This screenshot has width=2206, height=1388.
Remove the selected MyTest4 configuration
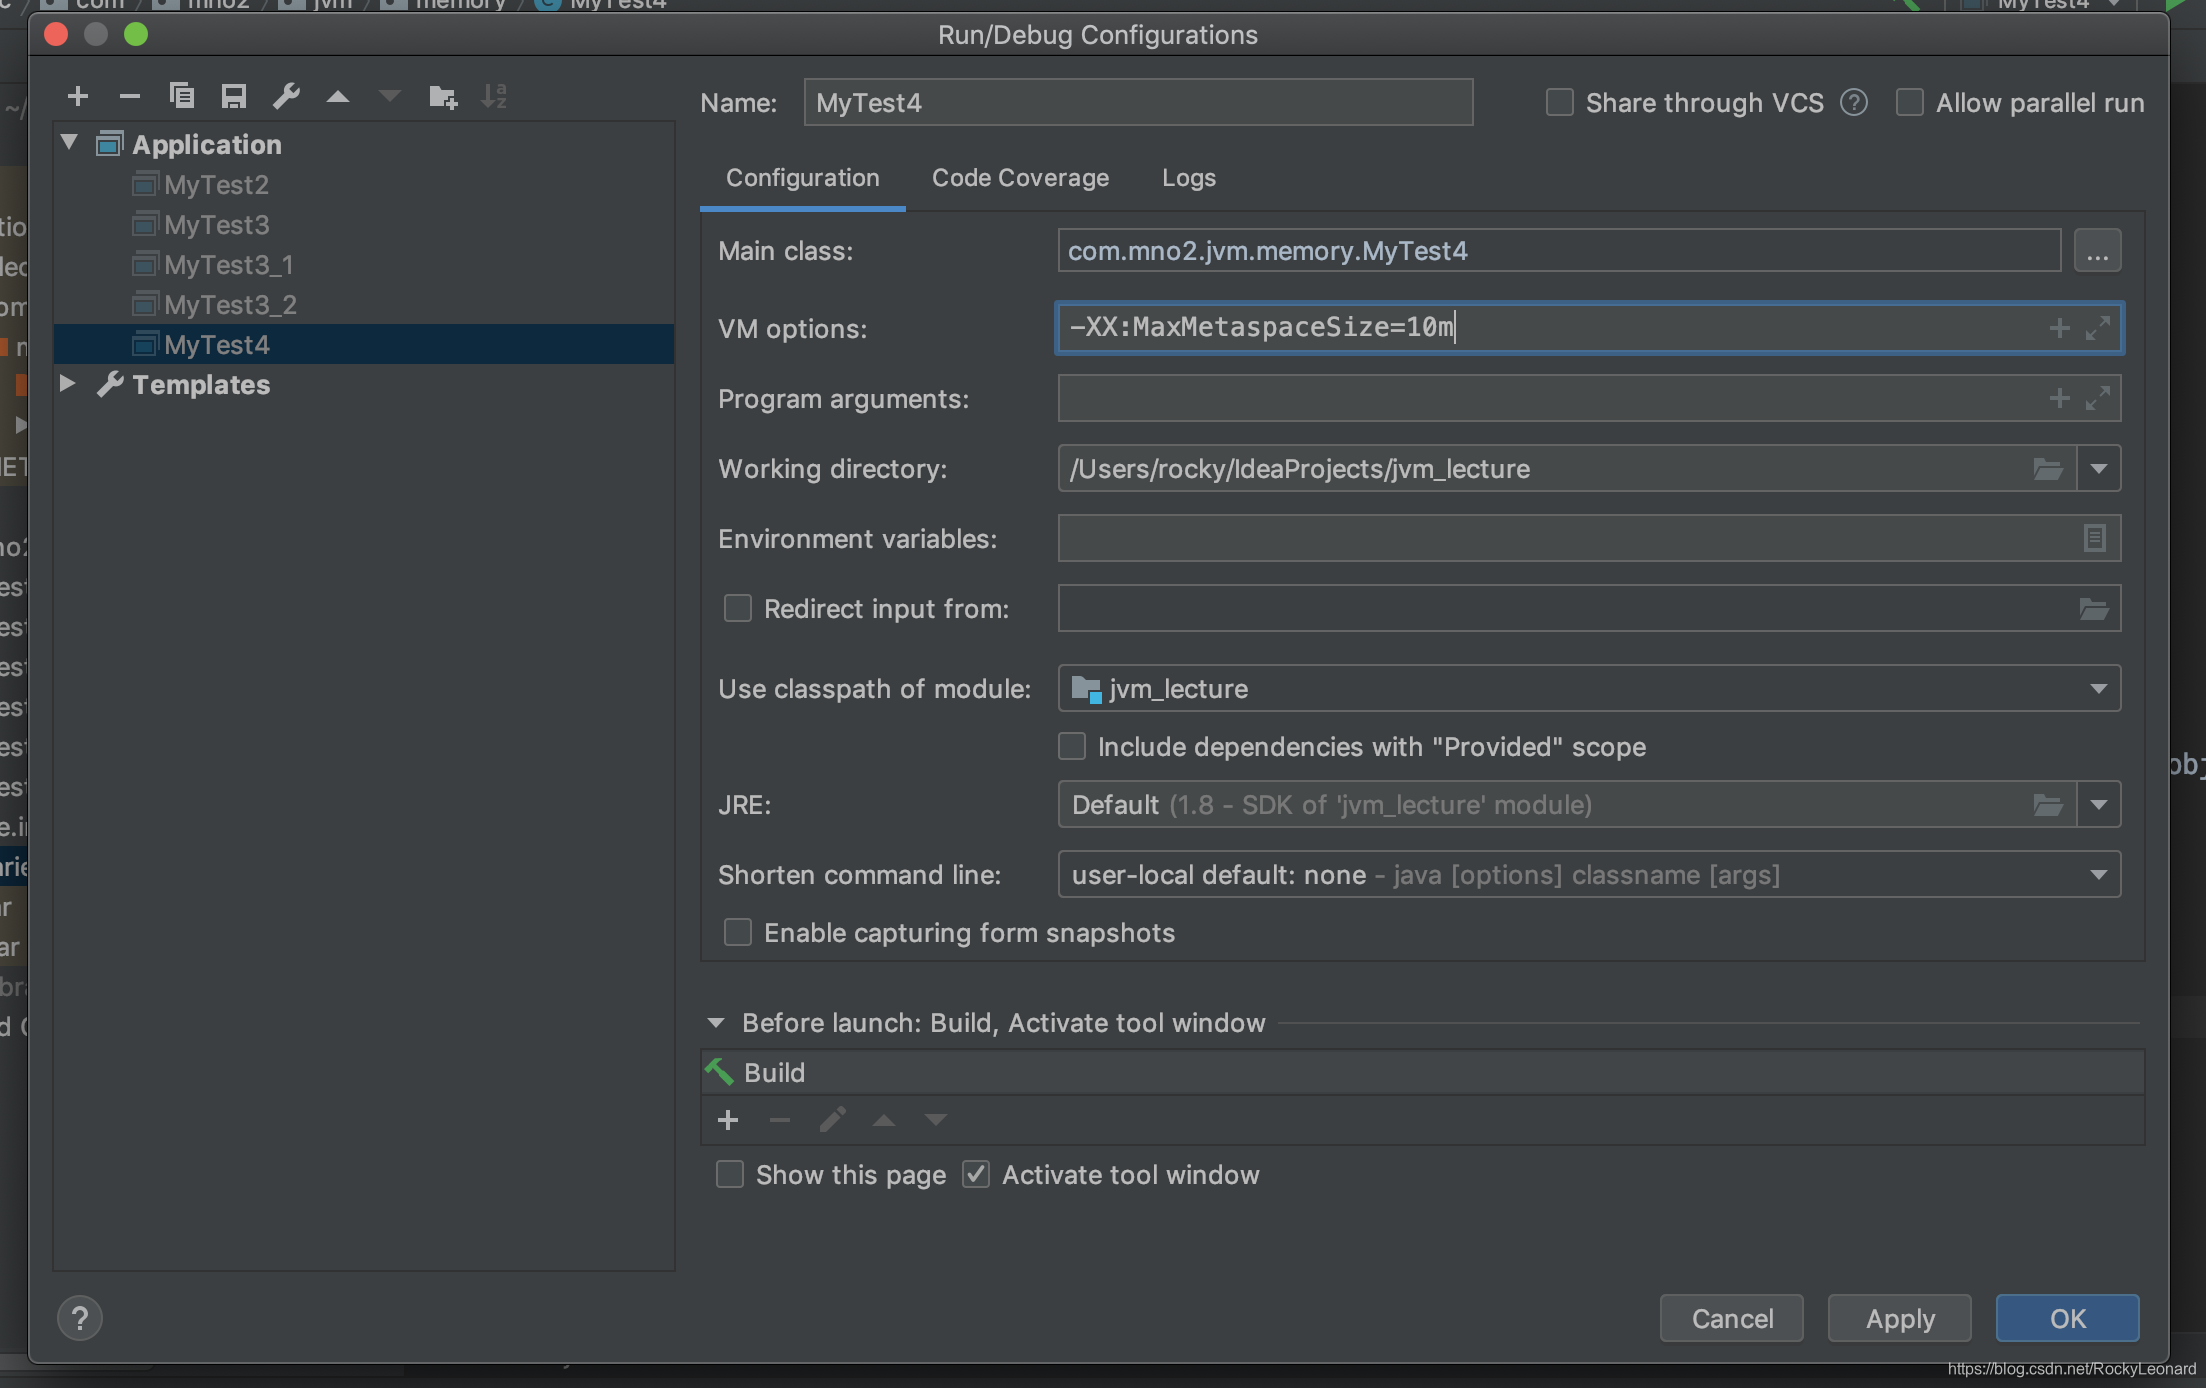pos(130,96)
